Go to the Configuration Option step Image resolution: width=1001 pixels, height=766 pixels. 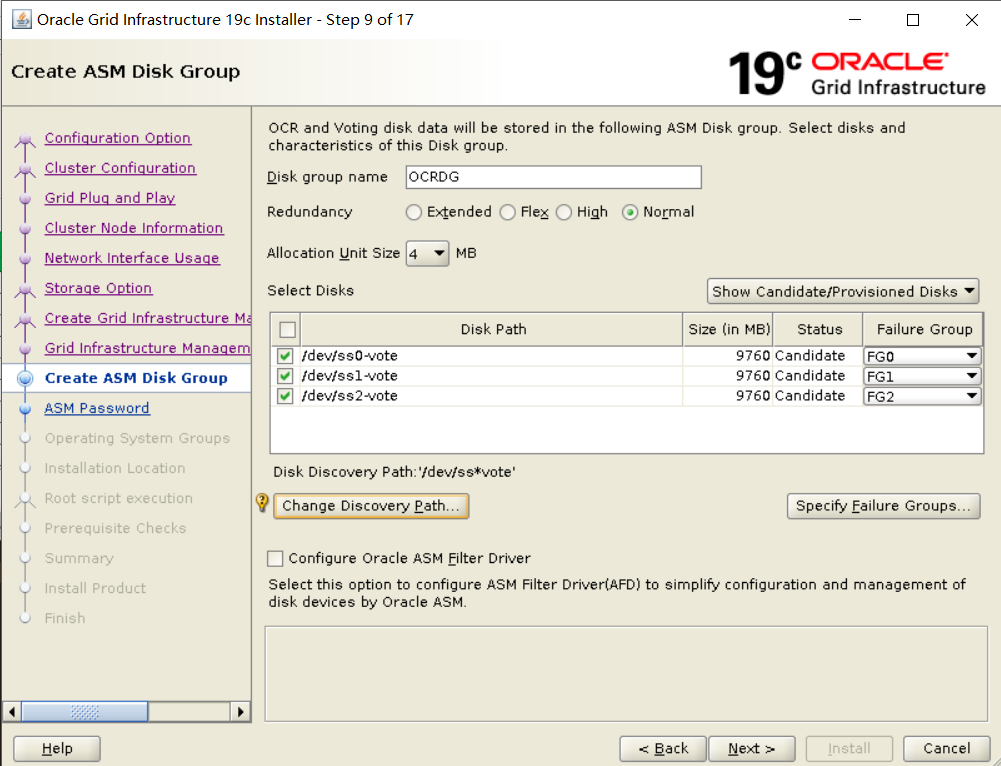click(117, 138)
